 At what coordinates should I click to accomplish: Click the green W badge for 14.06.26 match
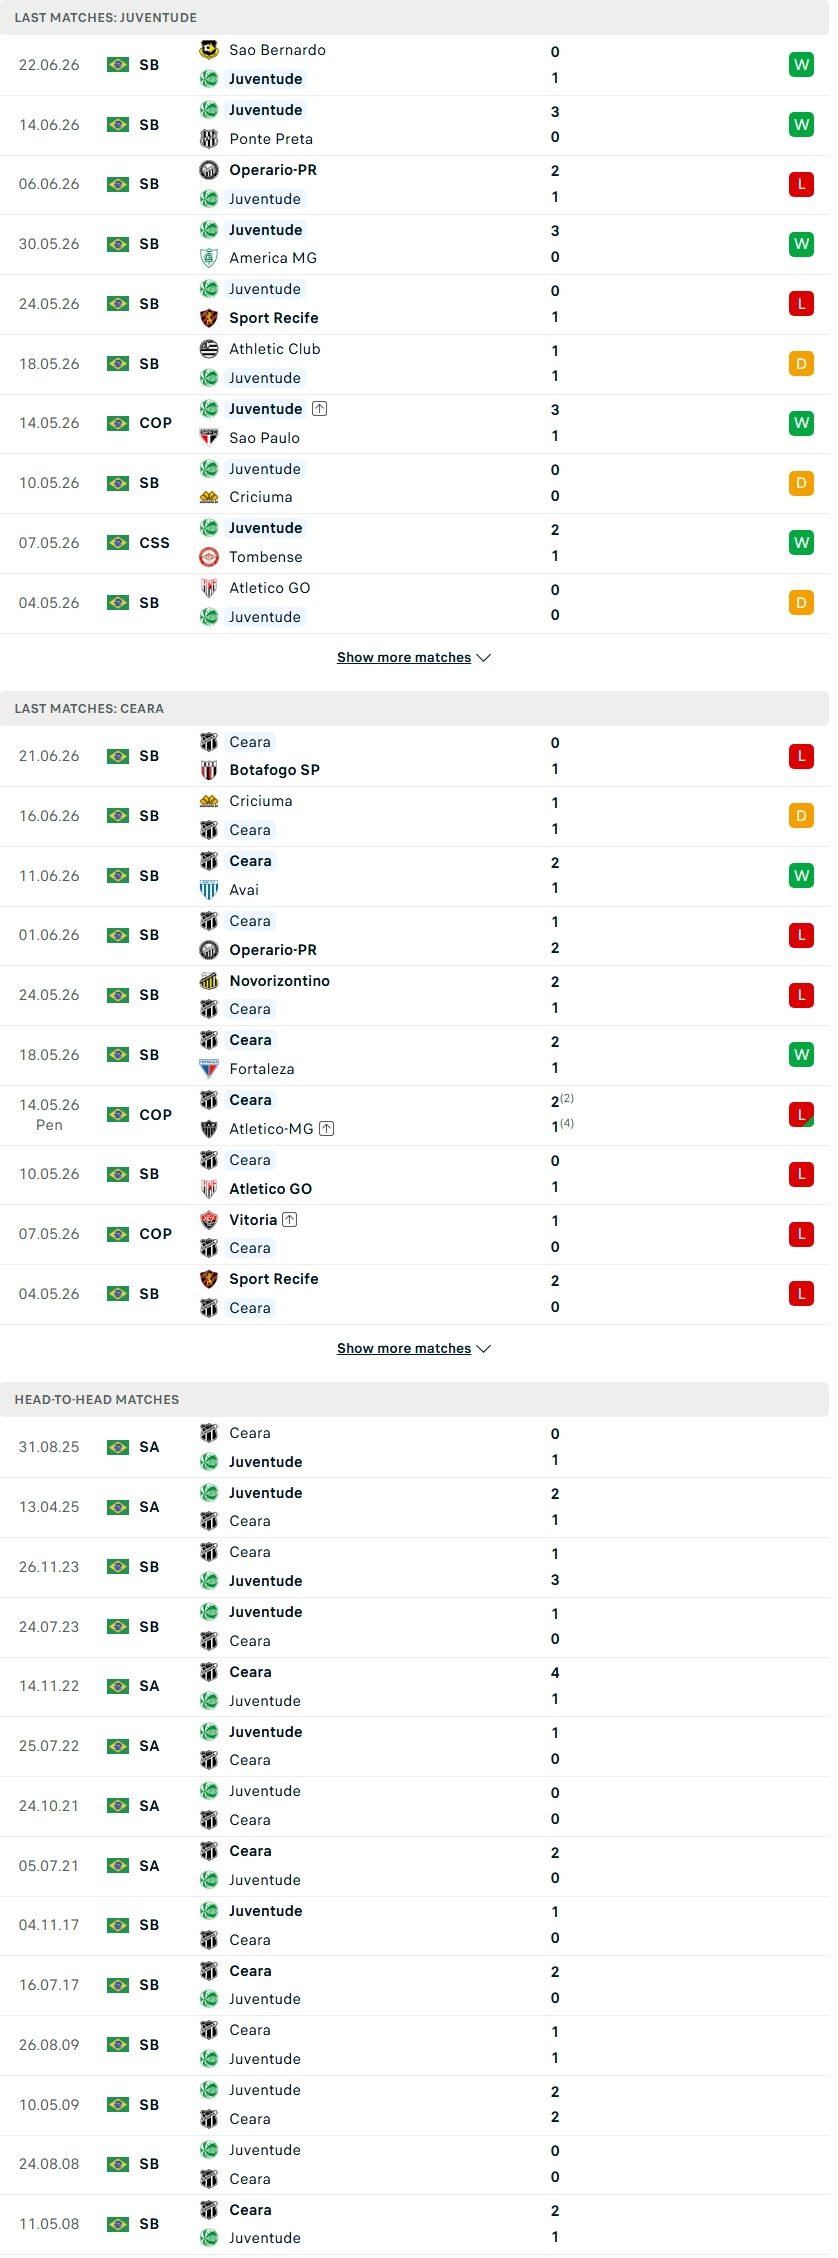(801, 125)
